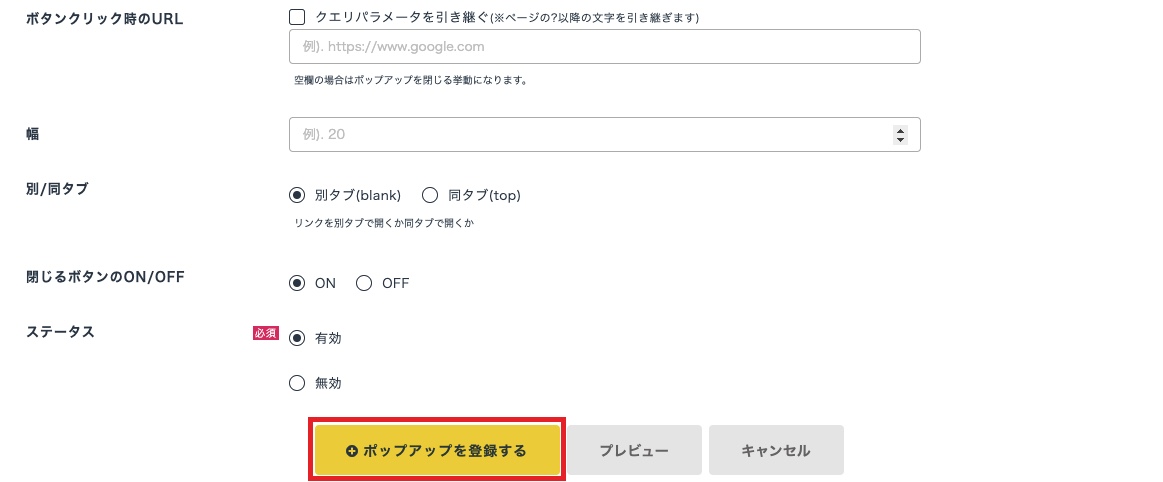The height and width of the screenshot is (482, 1163).
Task: Click the red 必須 required badge
Action: pyautogui.click(x=265, y=333)
